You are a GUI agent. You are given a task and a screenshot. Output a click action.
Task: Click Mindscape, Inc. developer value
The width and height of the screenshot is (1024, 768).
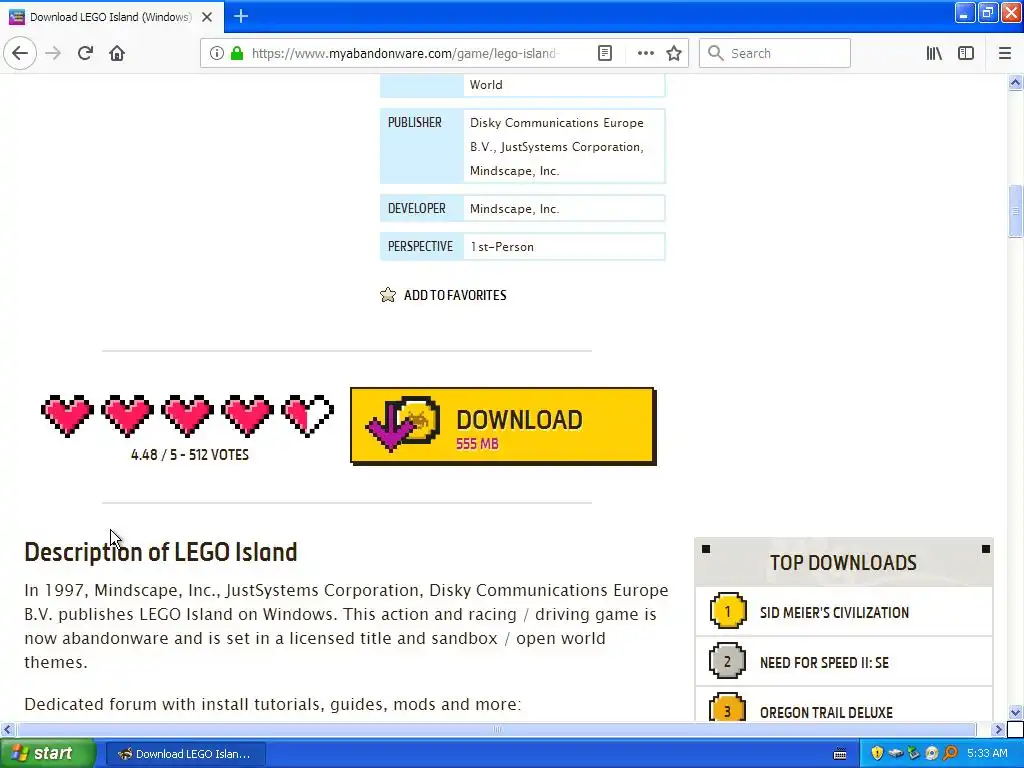coord(515,209)
